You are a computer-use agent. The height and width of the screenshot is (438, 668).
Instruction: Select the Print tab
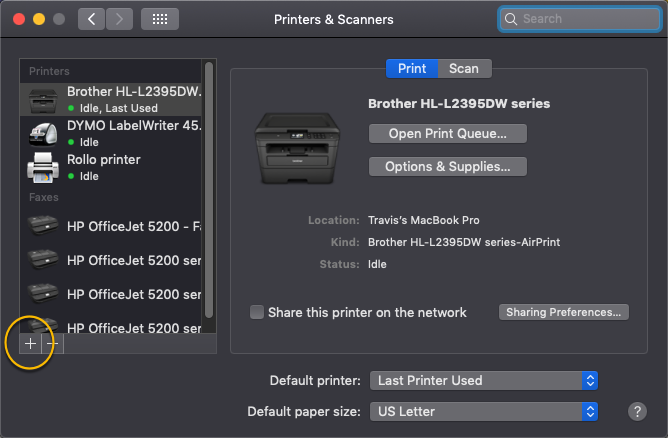click(x=412, y=69)
